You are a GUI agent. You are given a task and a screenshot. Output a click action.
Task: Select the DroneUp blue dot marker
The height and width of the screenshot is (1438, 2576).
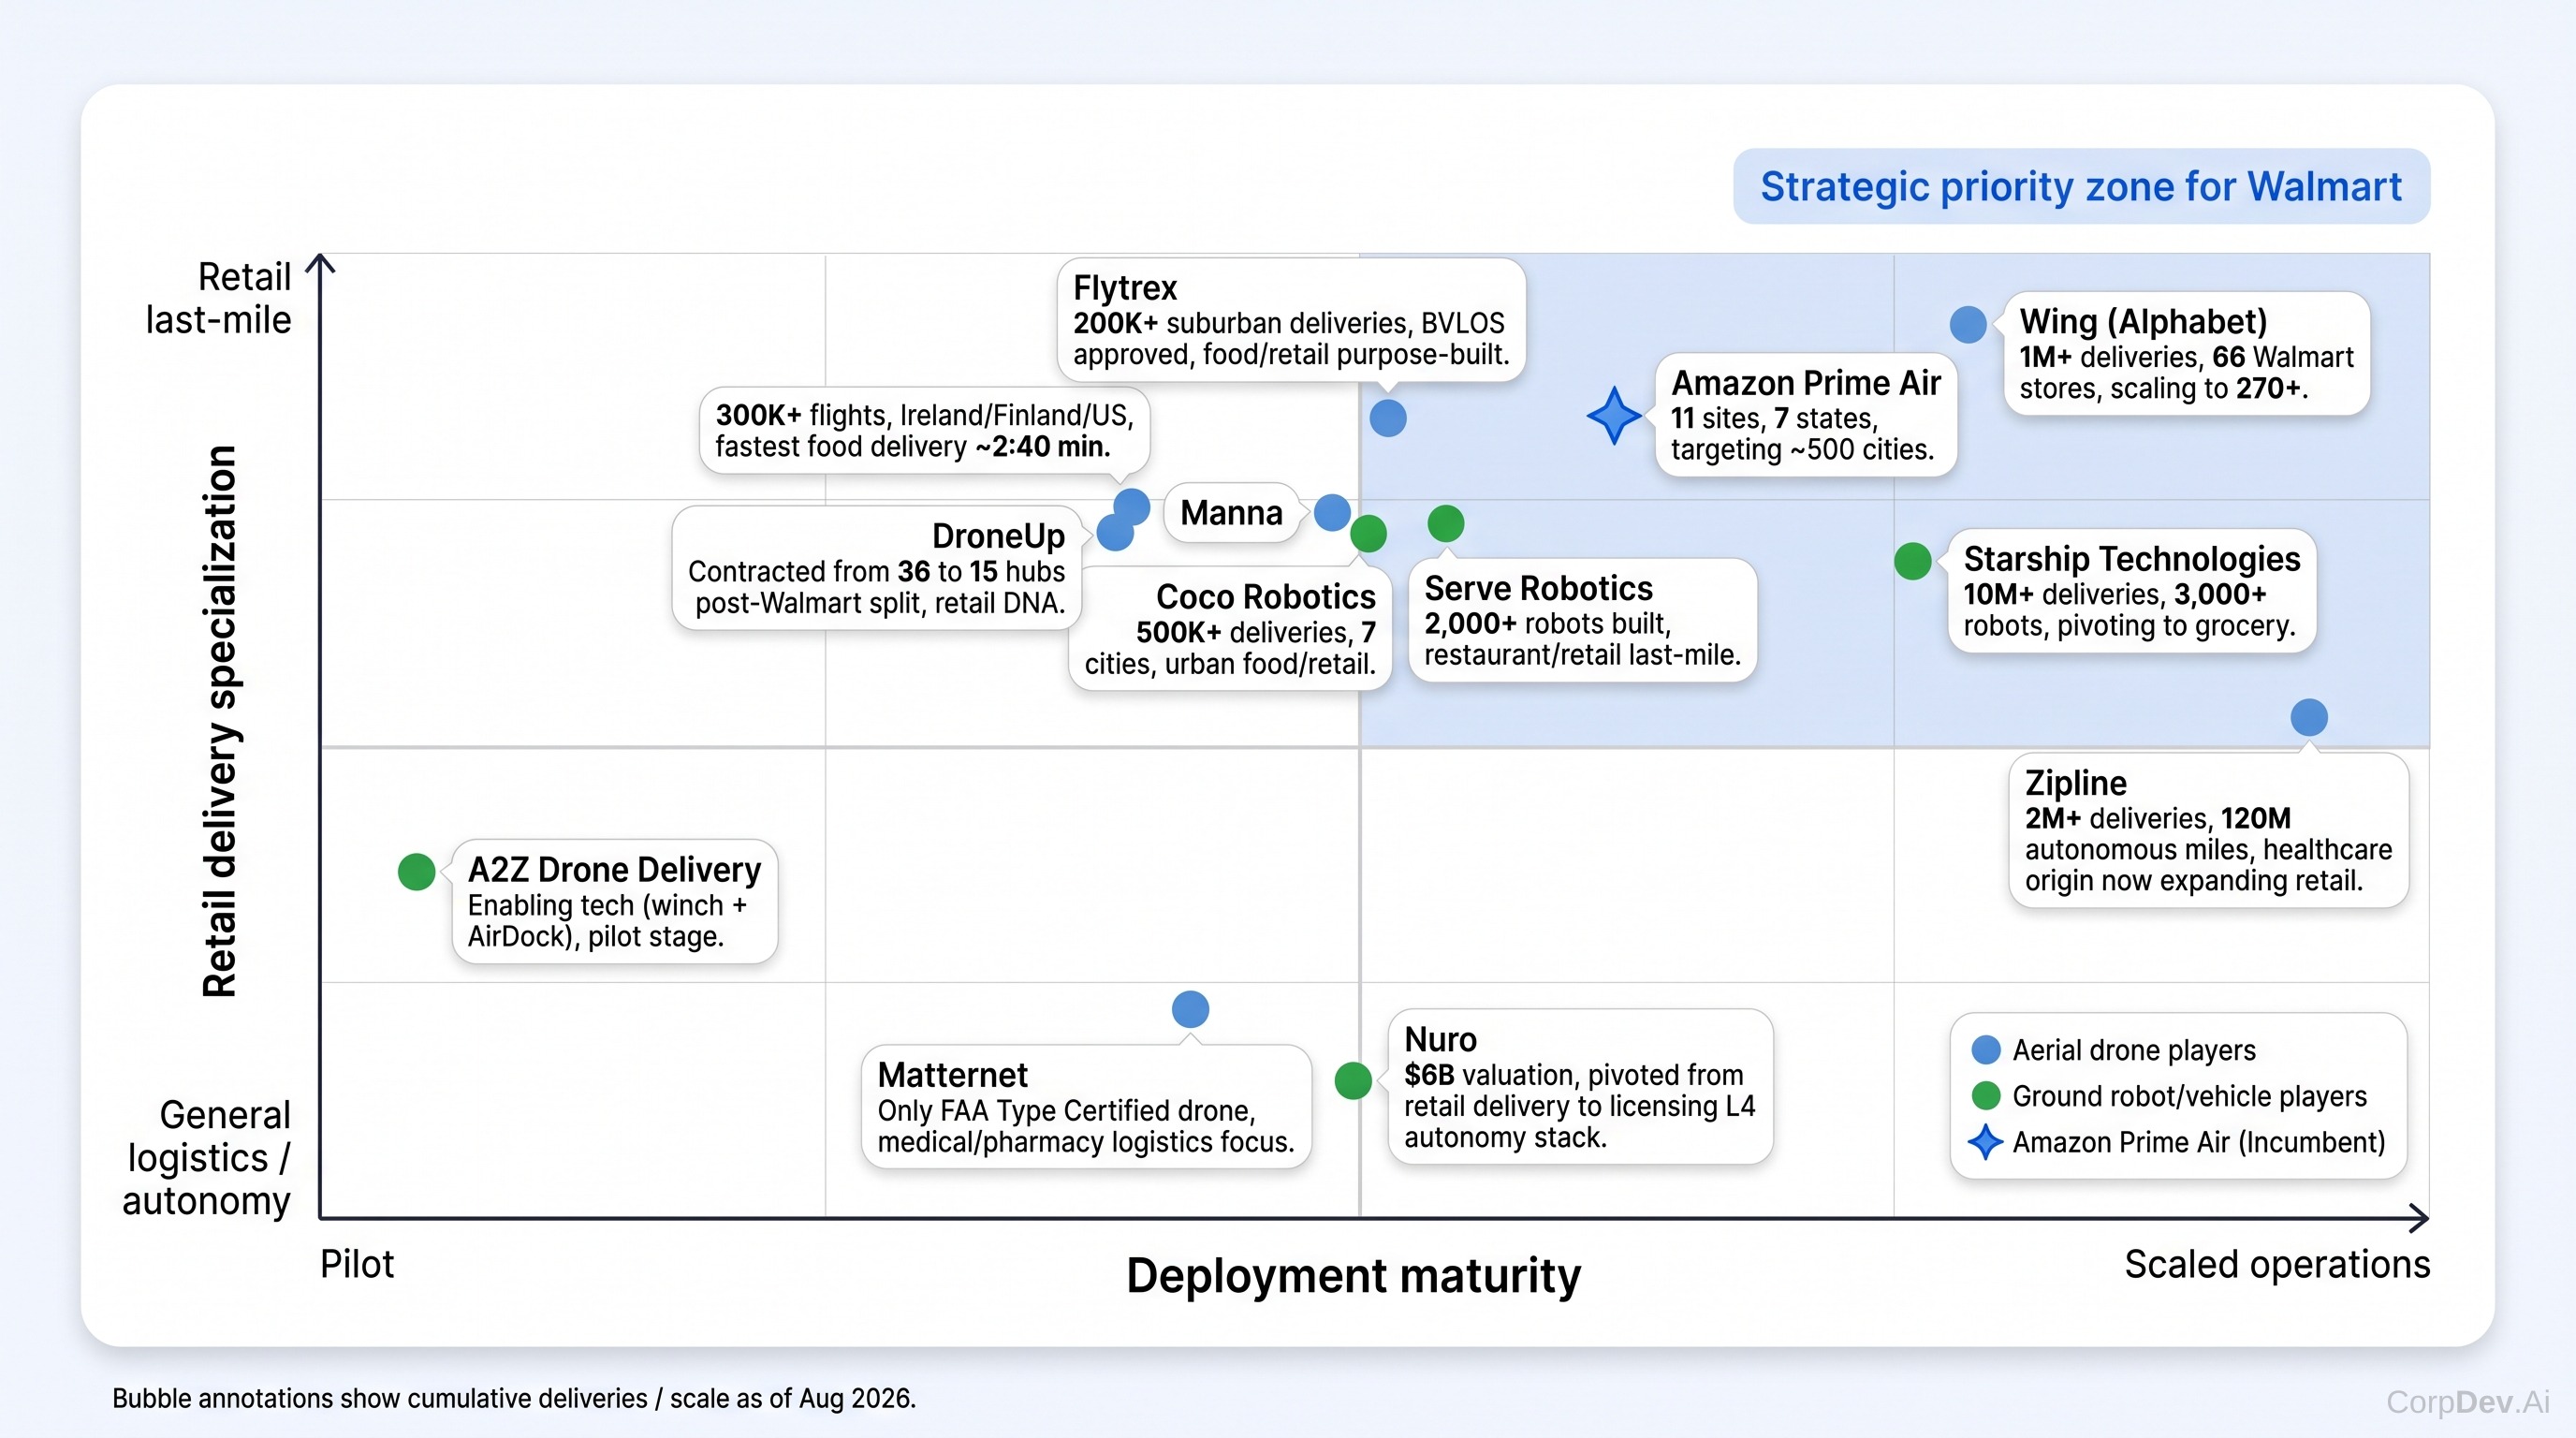1115,533
